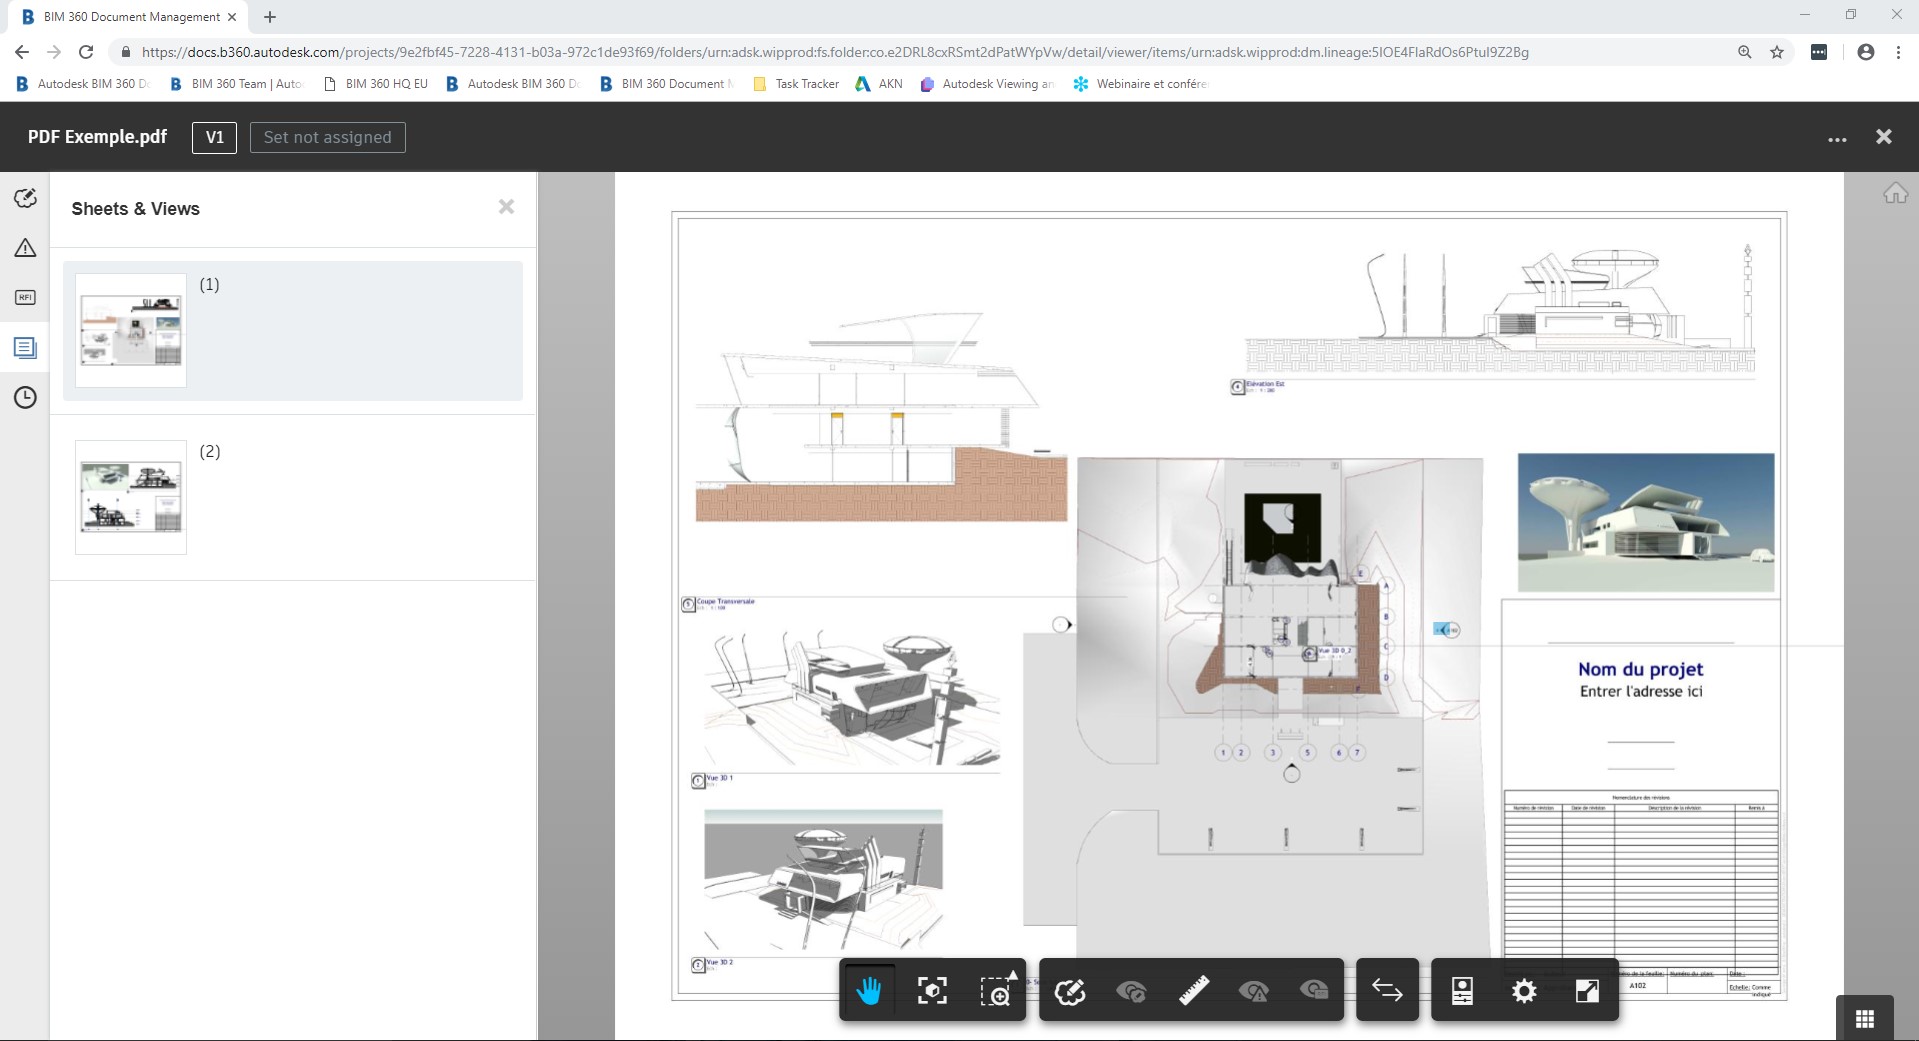Open the Markup tool
This screenshot has height=1041, width=1919.
point(1070,991)
